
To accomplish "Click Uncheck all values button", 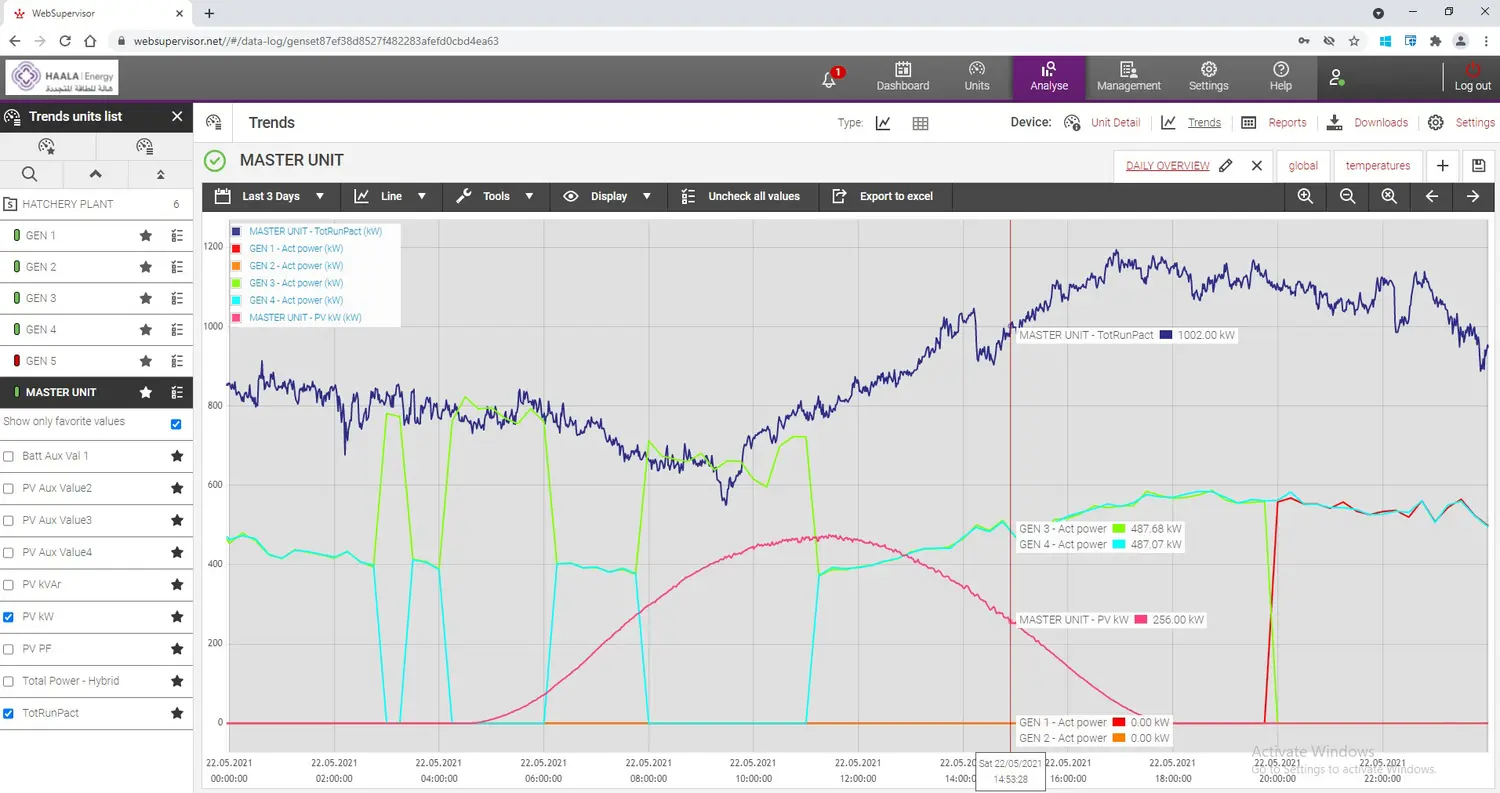I will click(741, 196).
